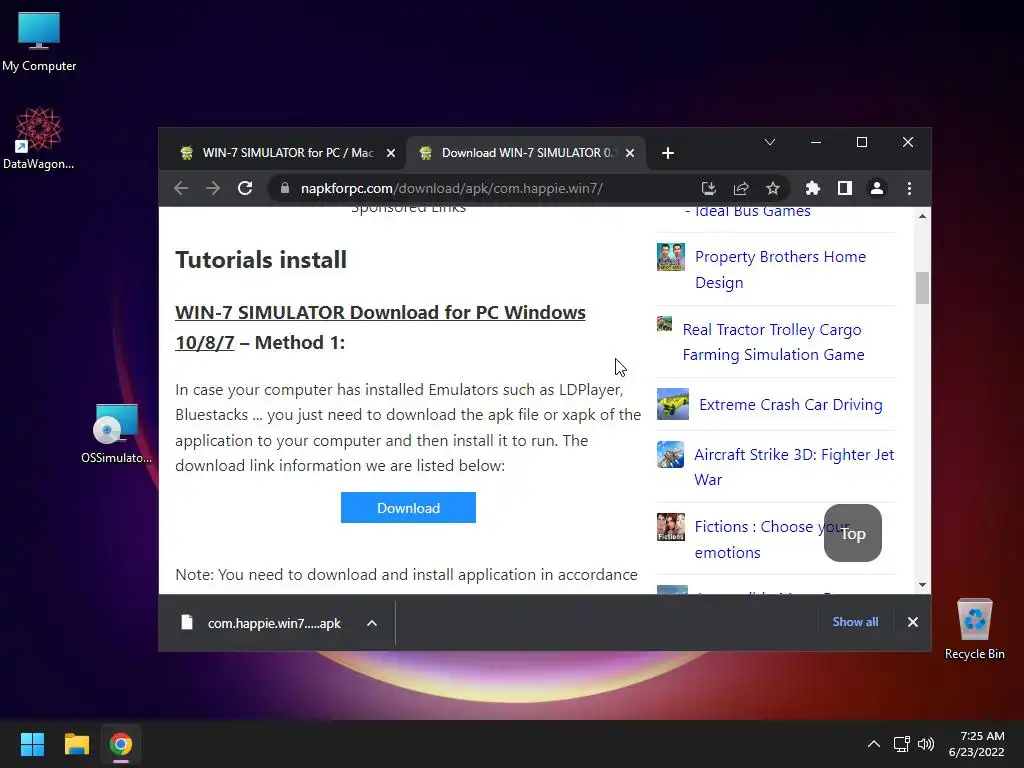Open volume speaker icon in tray
This screenshot has height=768, width=1024.
point(926,744)
